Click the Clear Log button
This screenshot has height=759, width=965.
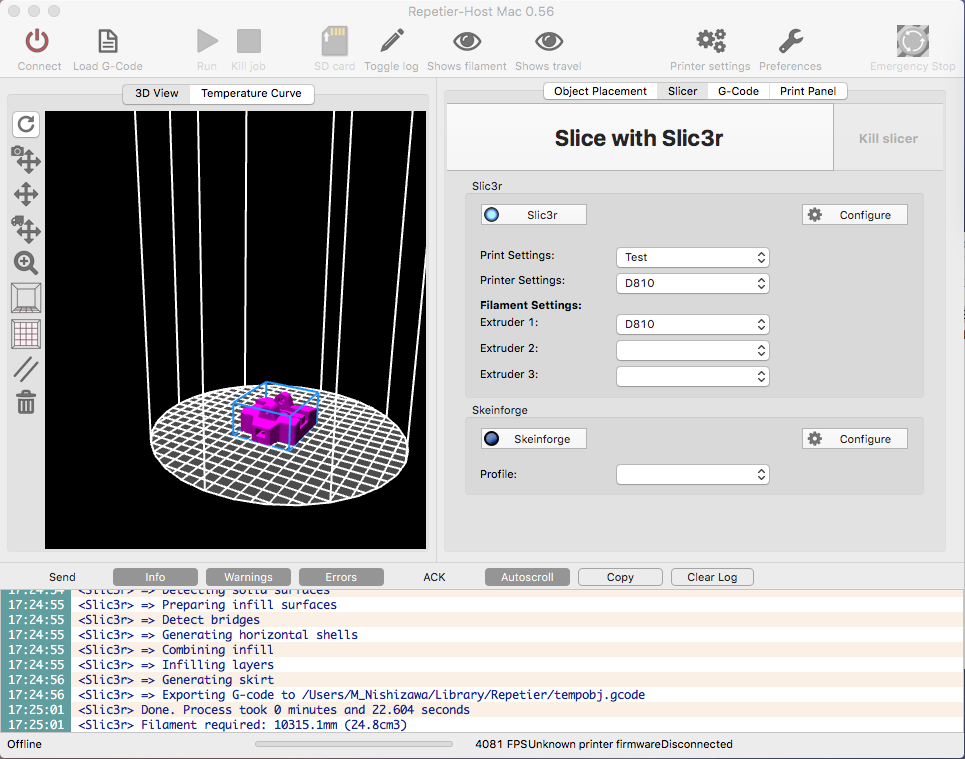pyautogui.click(x=712, y=577)
